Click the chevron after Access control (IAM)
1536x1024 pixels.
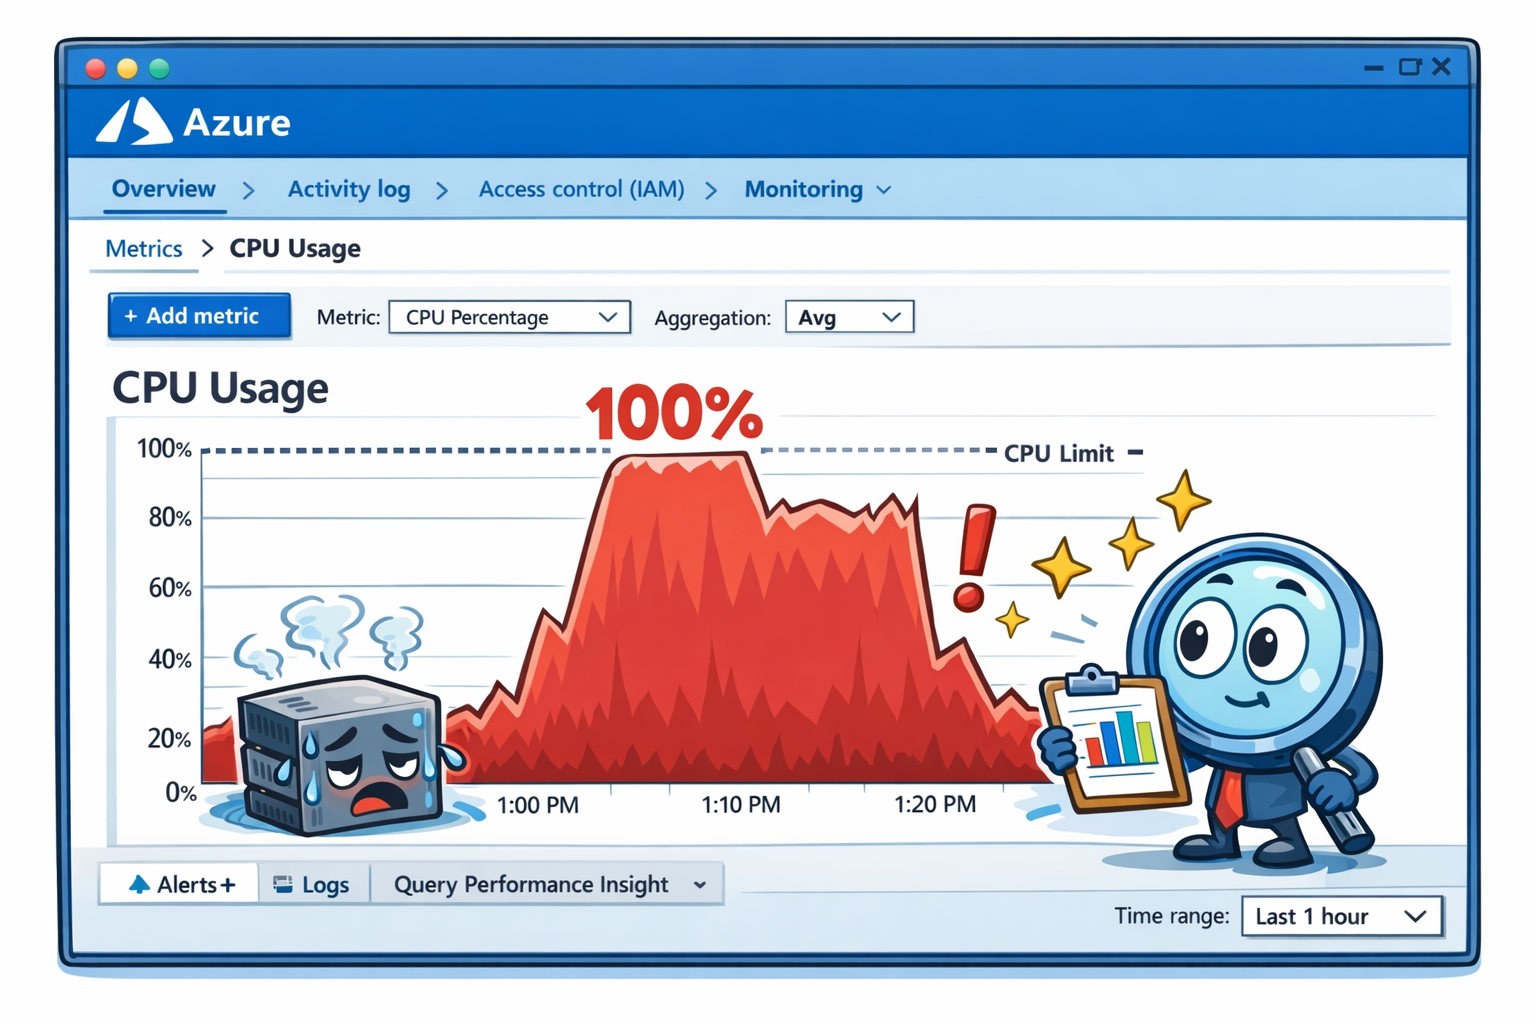point(711,190)
